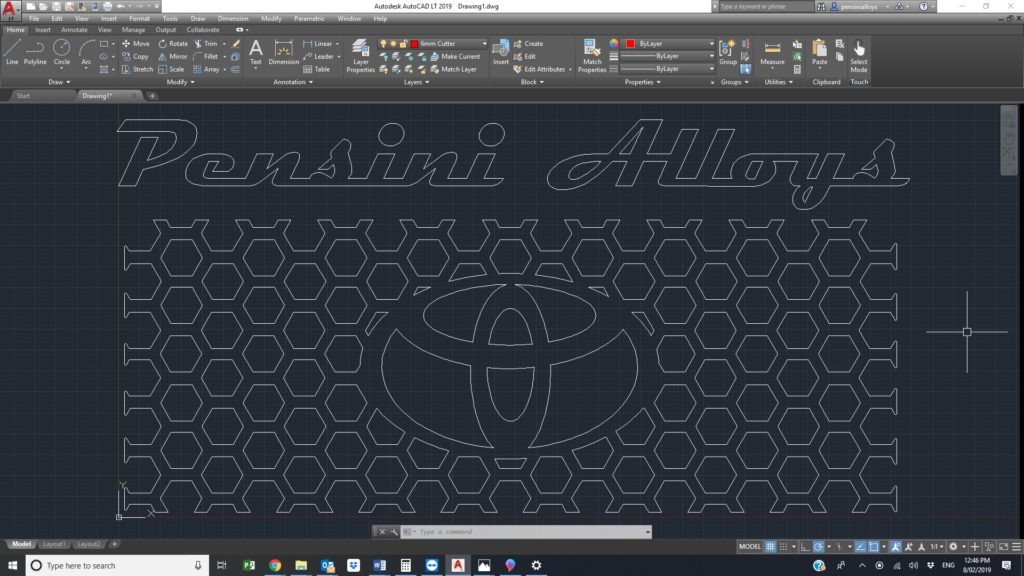Click Match Properties
Image resolution: width=1024 pixels, height=576 pixels.
click(x=592, y=56)
